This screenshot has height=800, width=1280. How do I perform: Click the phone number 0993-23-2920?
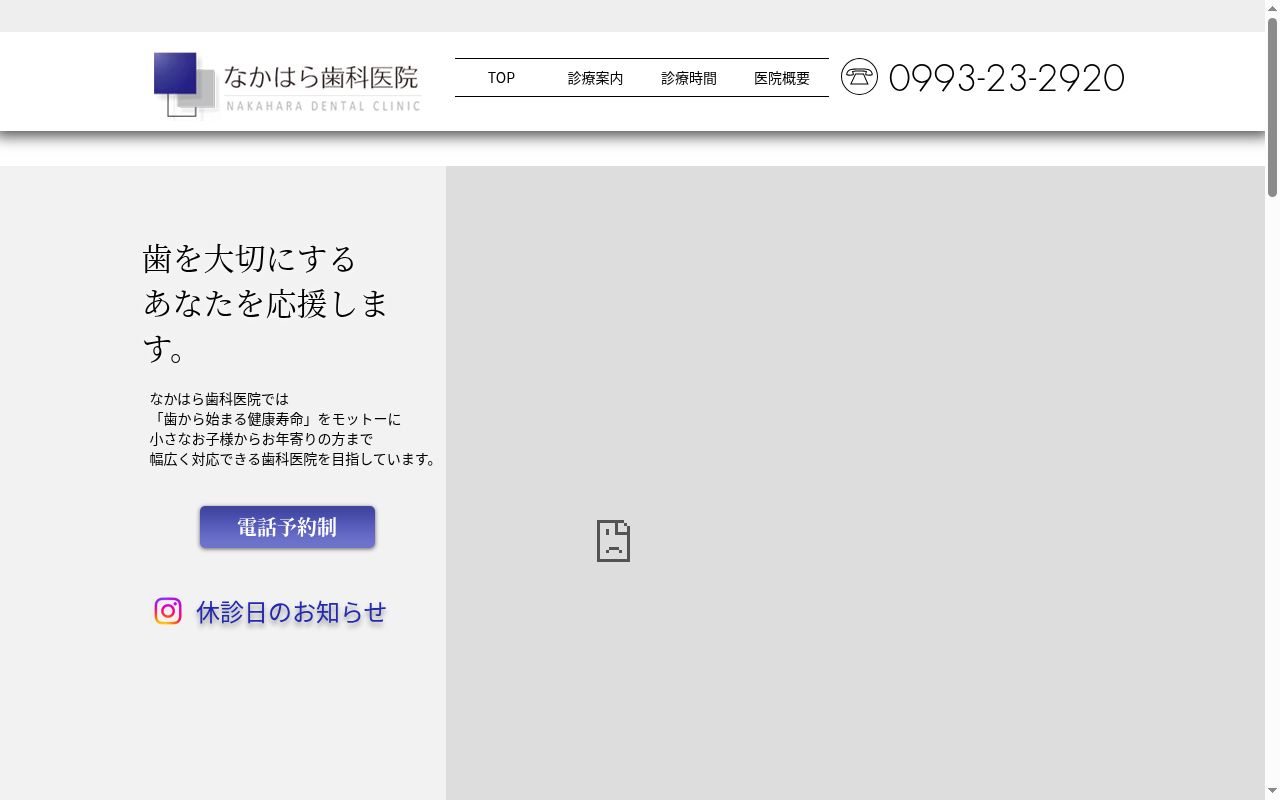click(x=1006, y=78)
